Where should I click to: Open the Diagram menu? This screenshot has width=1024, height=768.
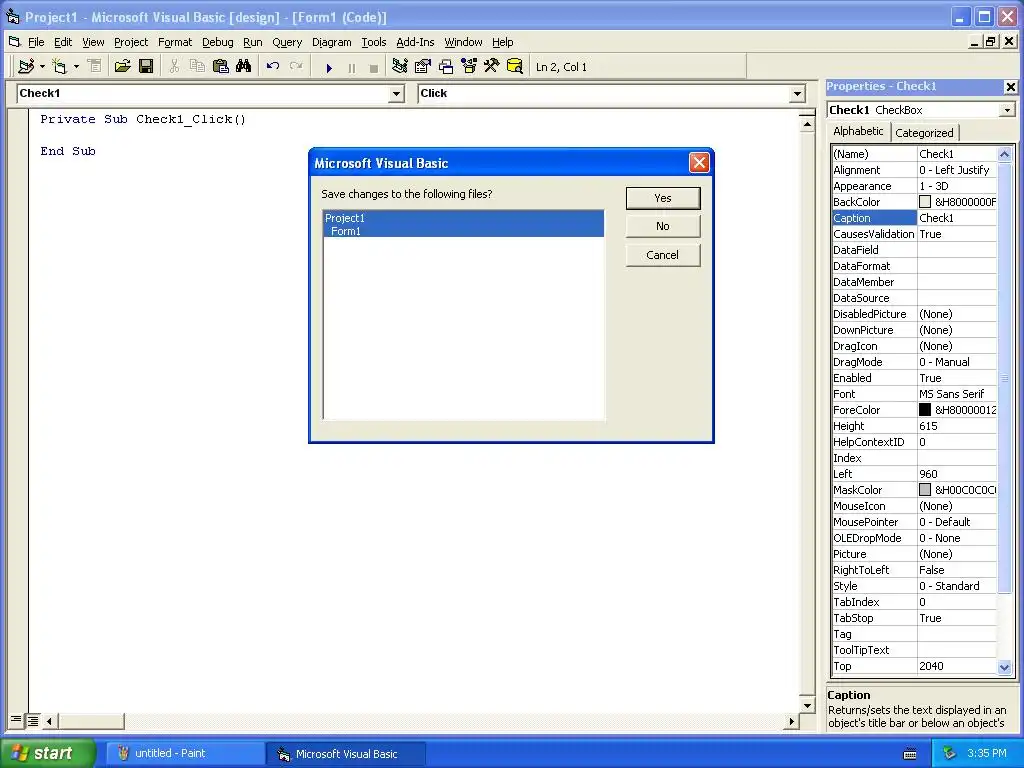click(331, 42)
